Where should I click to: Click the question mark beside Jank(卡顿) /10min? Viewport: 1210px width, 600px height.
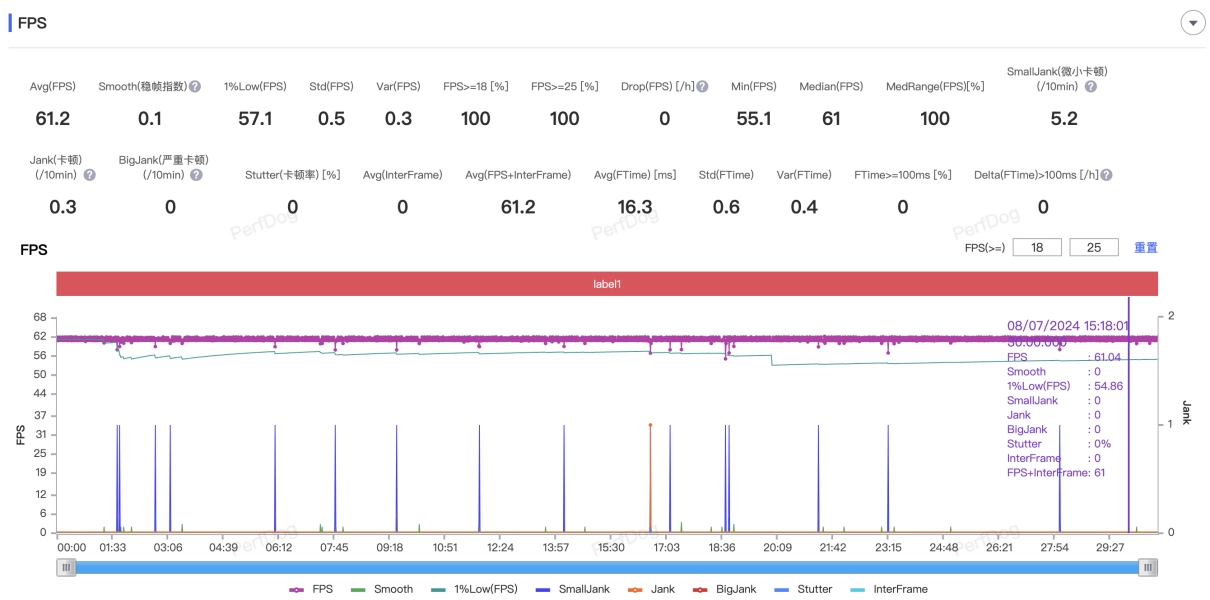[90, 175]
